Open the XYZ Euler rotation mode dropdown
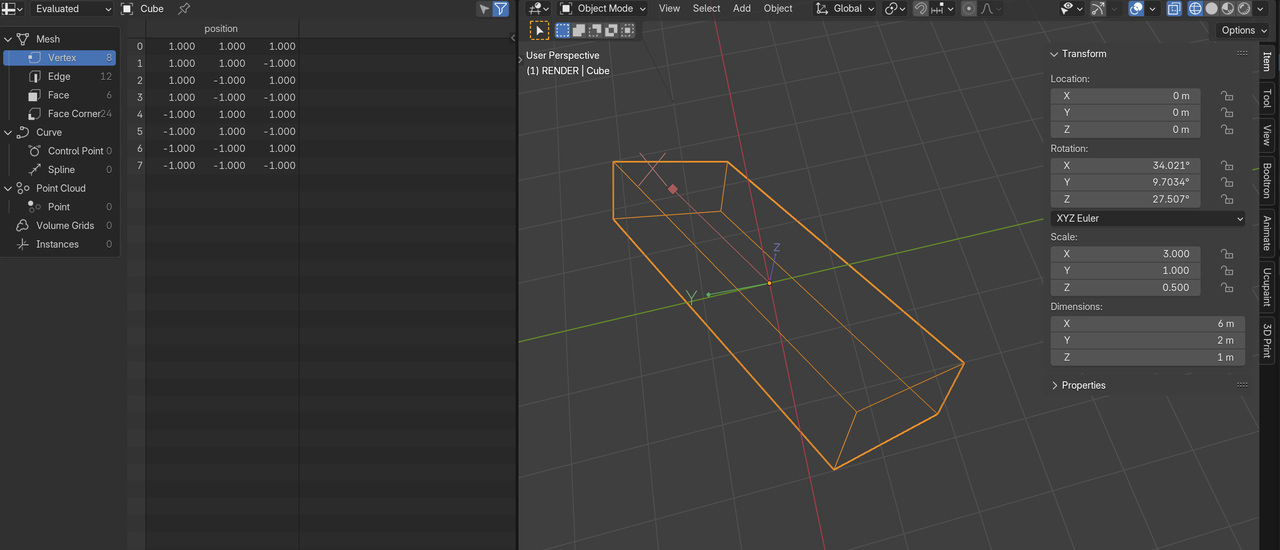Viewport: 1280px width, 550px height. [x=1148, y=219]
